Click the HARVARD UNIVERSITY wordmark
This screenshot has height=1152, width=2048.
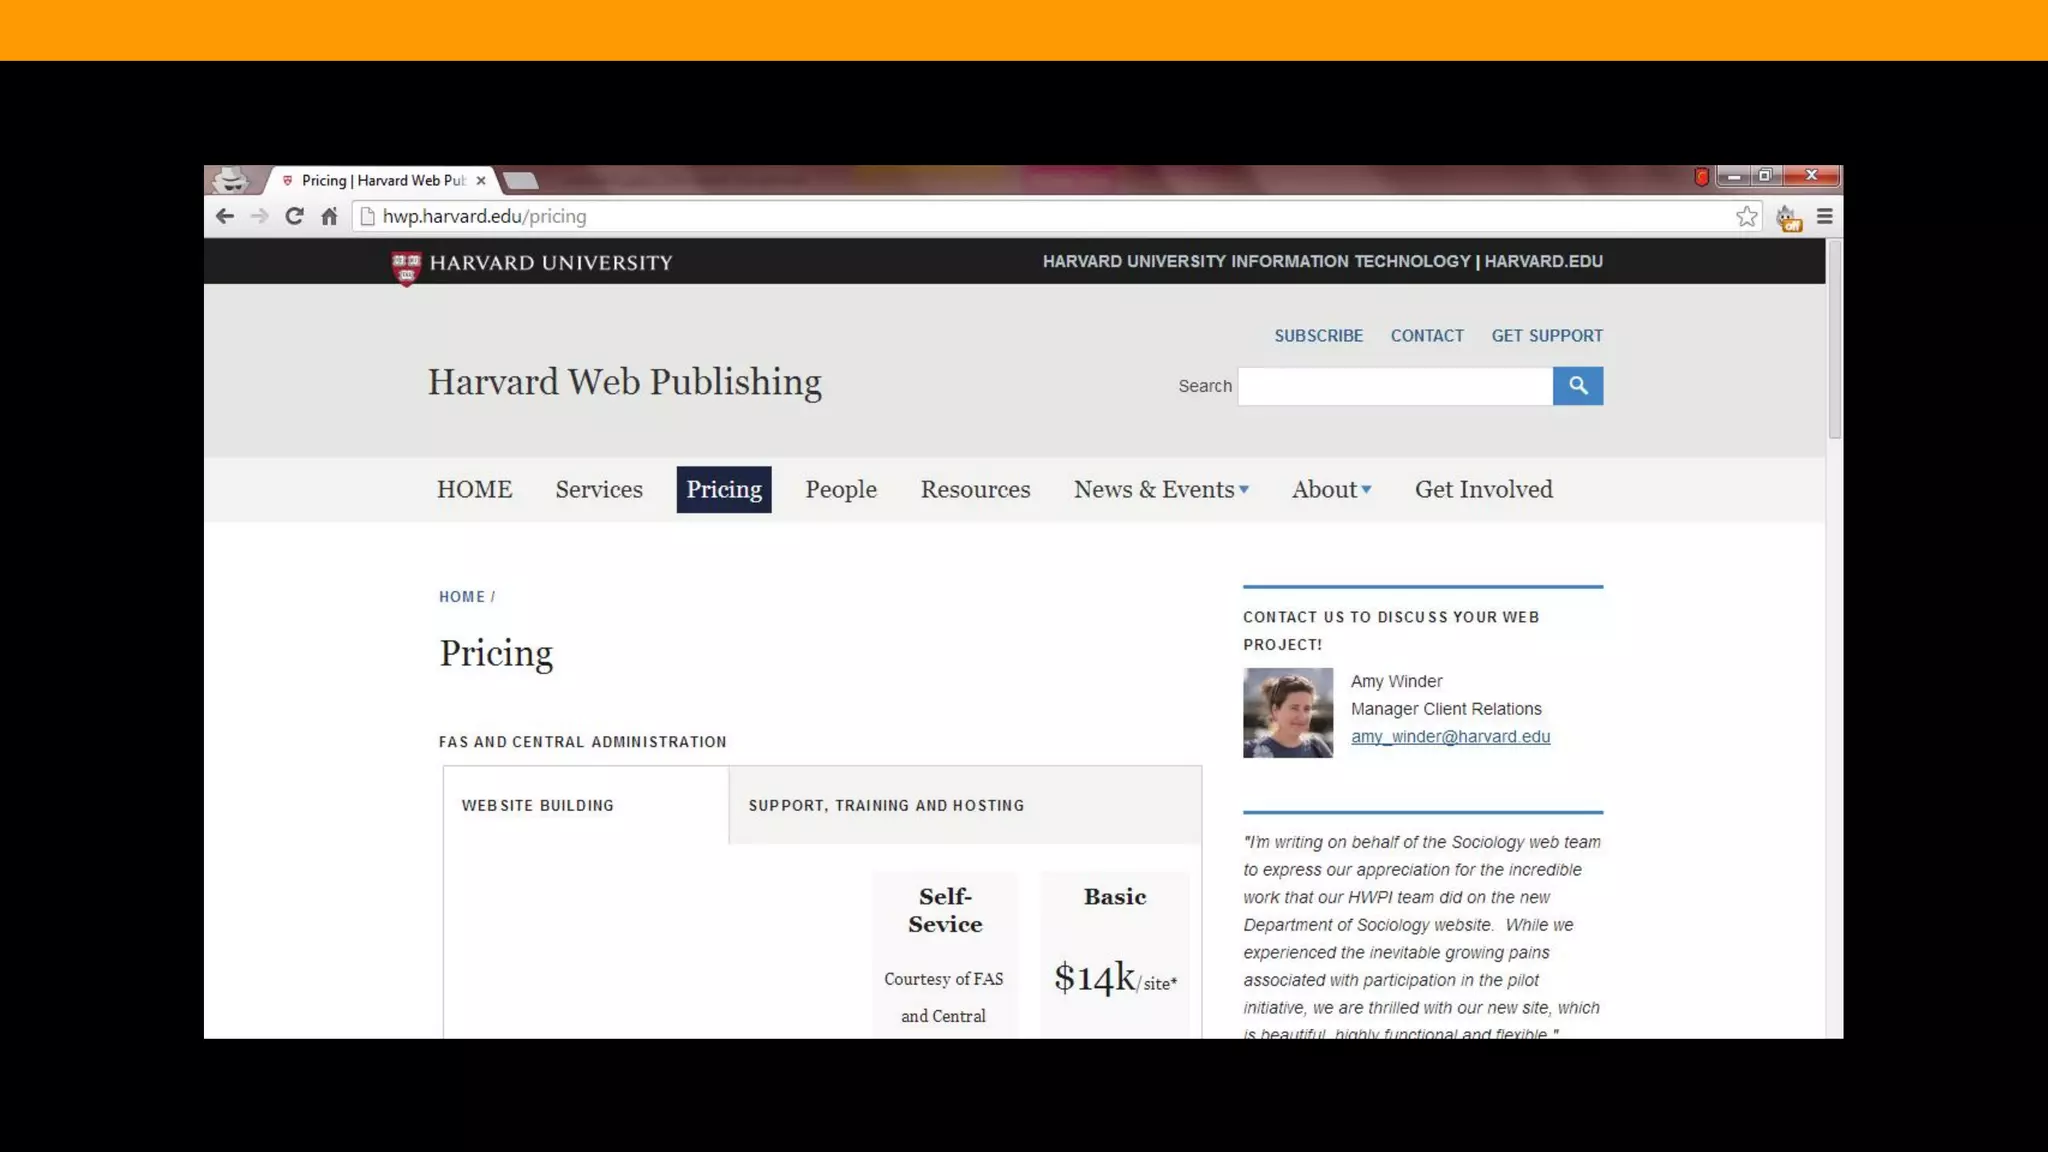pos(551,263)
